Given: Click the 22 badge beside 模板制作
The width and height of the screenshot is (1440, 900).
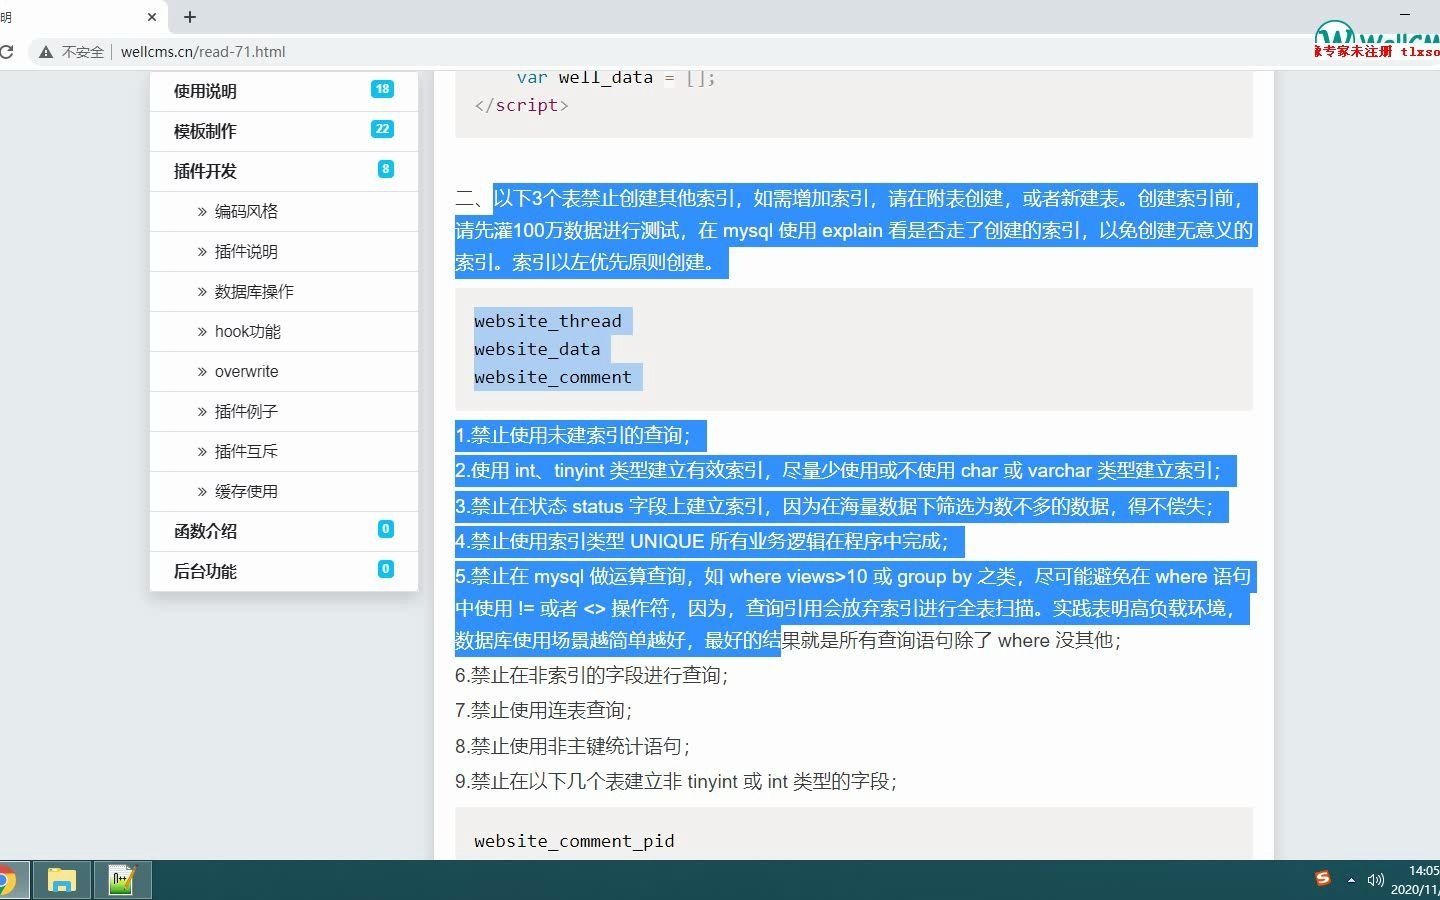Looking at the screenshot, I should click(382, 129).
